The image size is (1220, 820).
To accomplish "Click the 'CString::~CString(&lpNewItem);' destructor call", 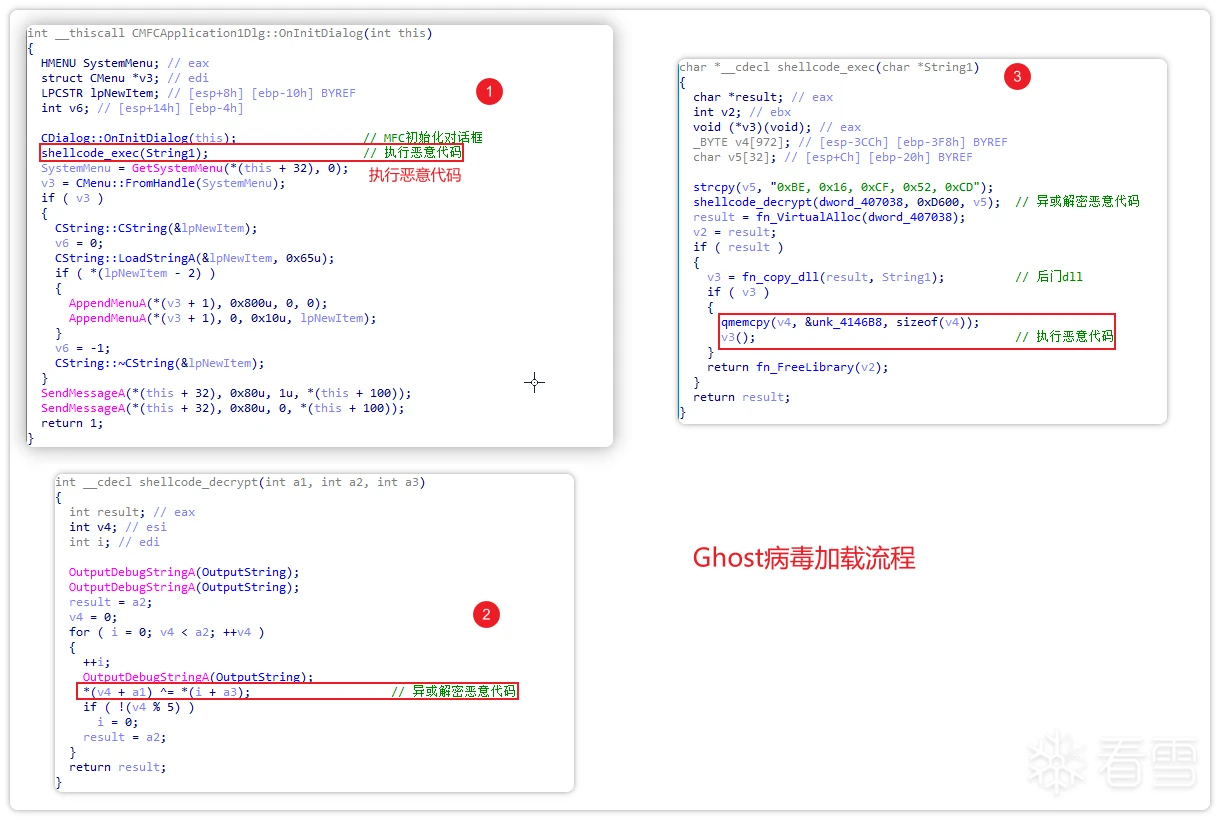I will [160, 363].
